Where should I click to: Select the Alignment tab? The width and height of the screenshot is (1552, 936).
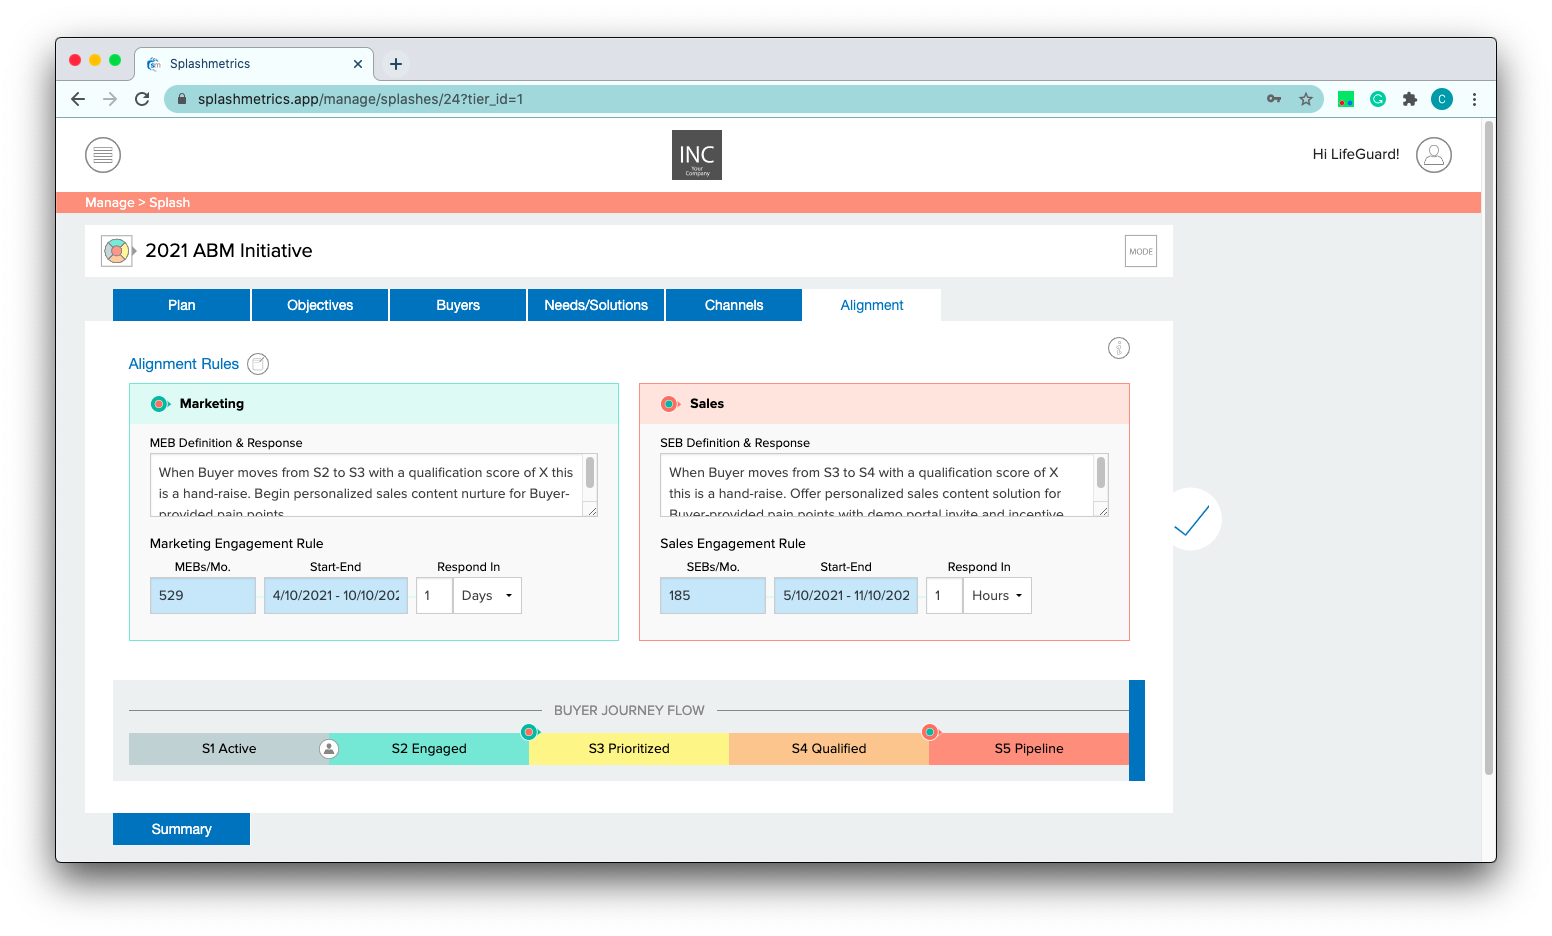tap(872, 305)
